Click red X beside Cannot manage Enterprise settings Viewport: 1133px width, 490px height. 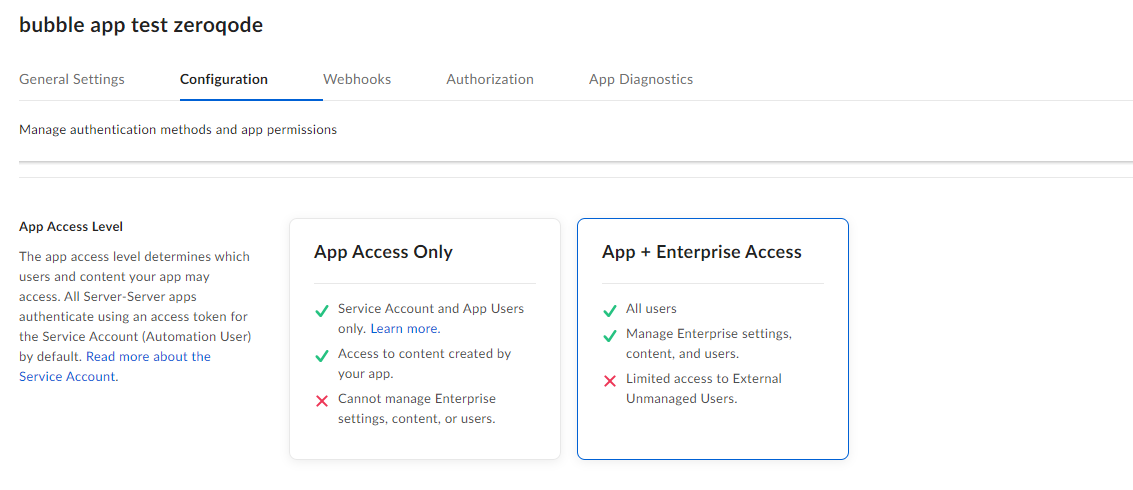click(322, 401)
